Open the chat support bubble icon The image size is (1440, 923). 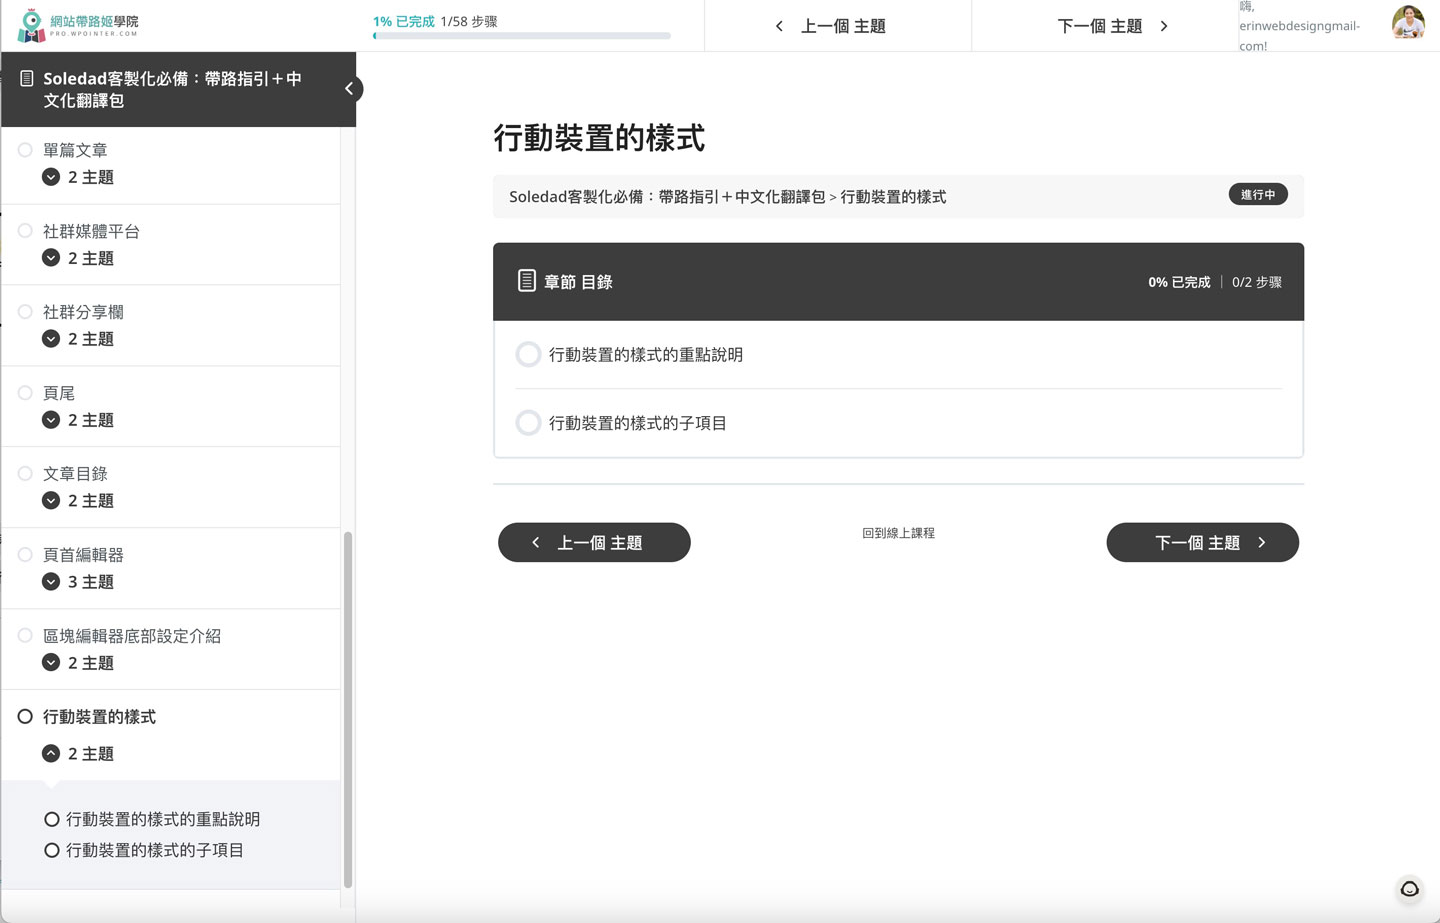pos(1410,889)
